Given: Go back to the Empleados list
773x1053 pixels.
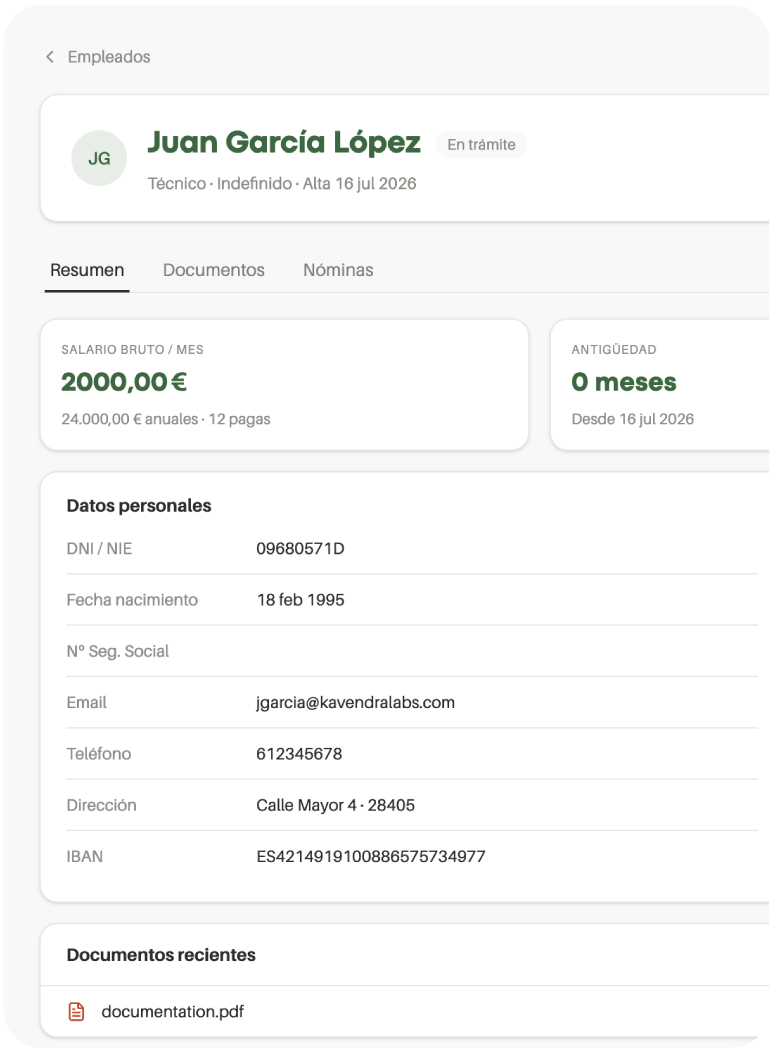Looking at the screenshot, I should coord(108,57).
